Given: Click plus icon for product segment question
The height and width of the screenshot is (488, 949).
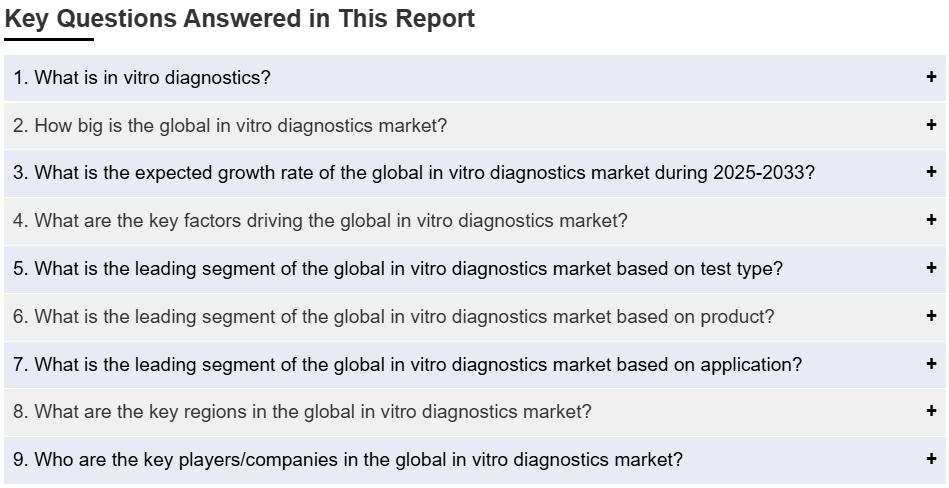Looking at the screenshot, I should (x=931, y=315).
